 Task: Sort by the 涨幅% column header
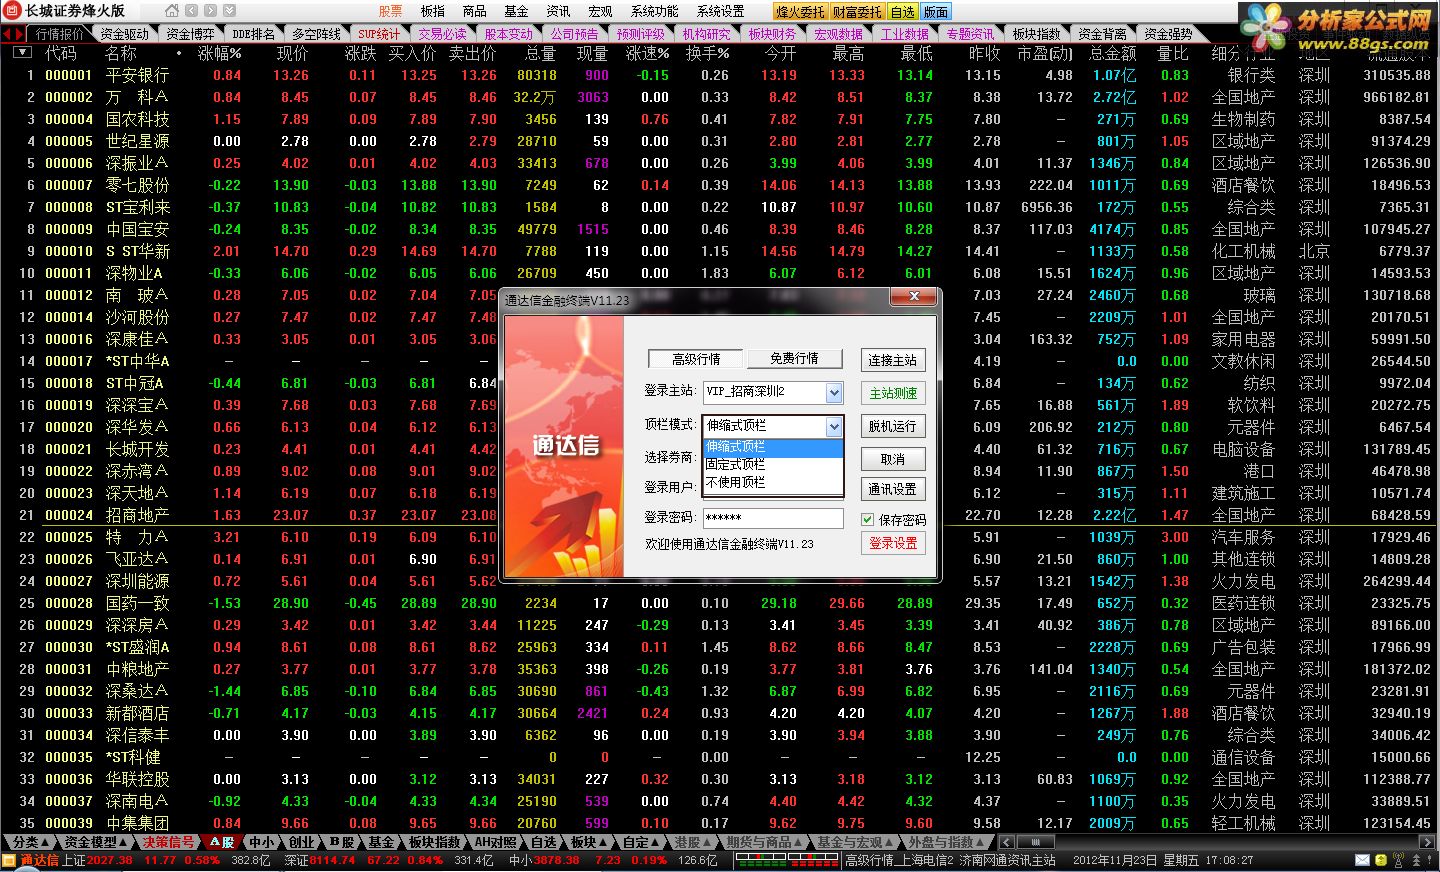pos(219,53)
